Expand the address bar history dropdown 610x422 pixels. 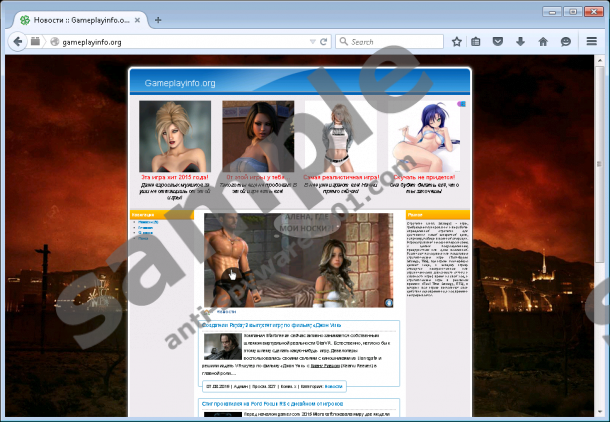point(312,42)
